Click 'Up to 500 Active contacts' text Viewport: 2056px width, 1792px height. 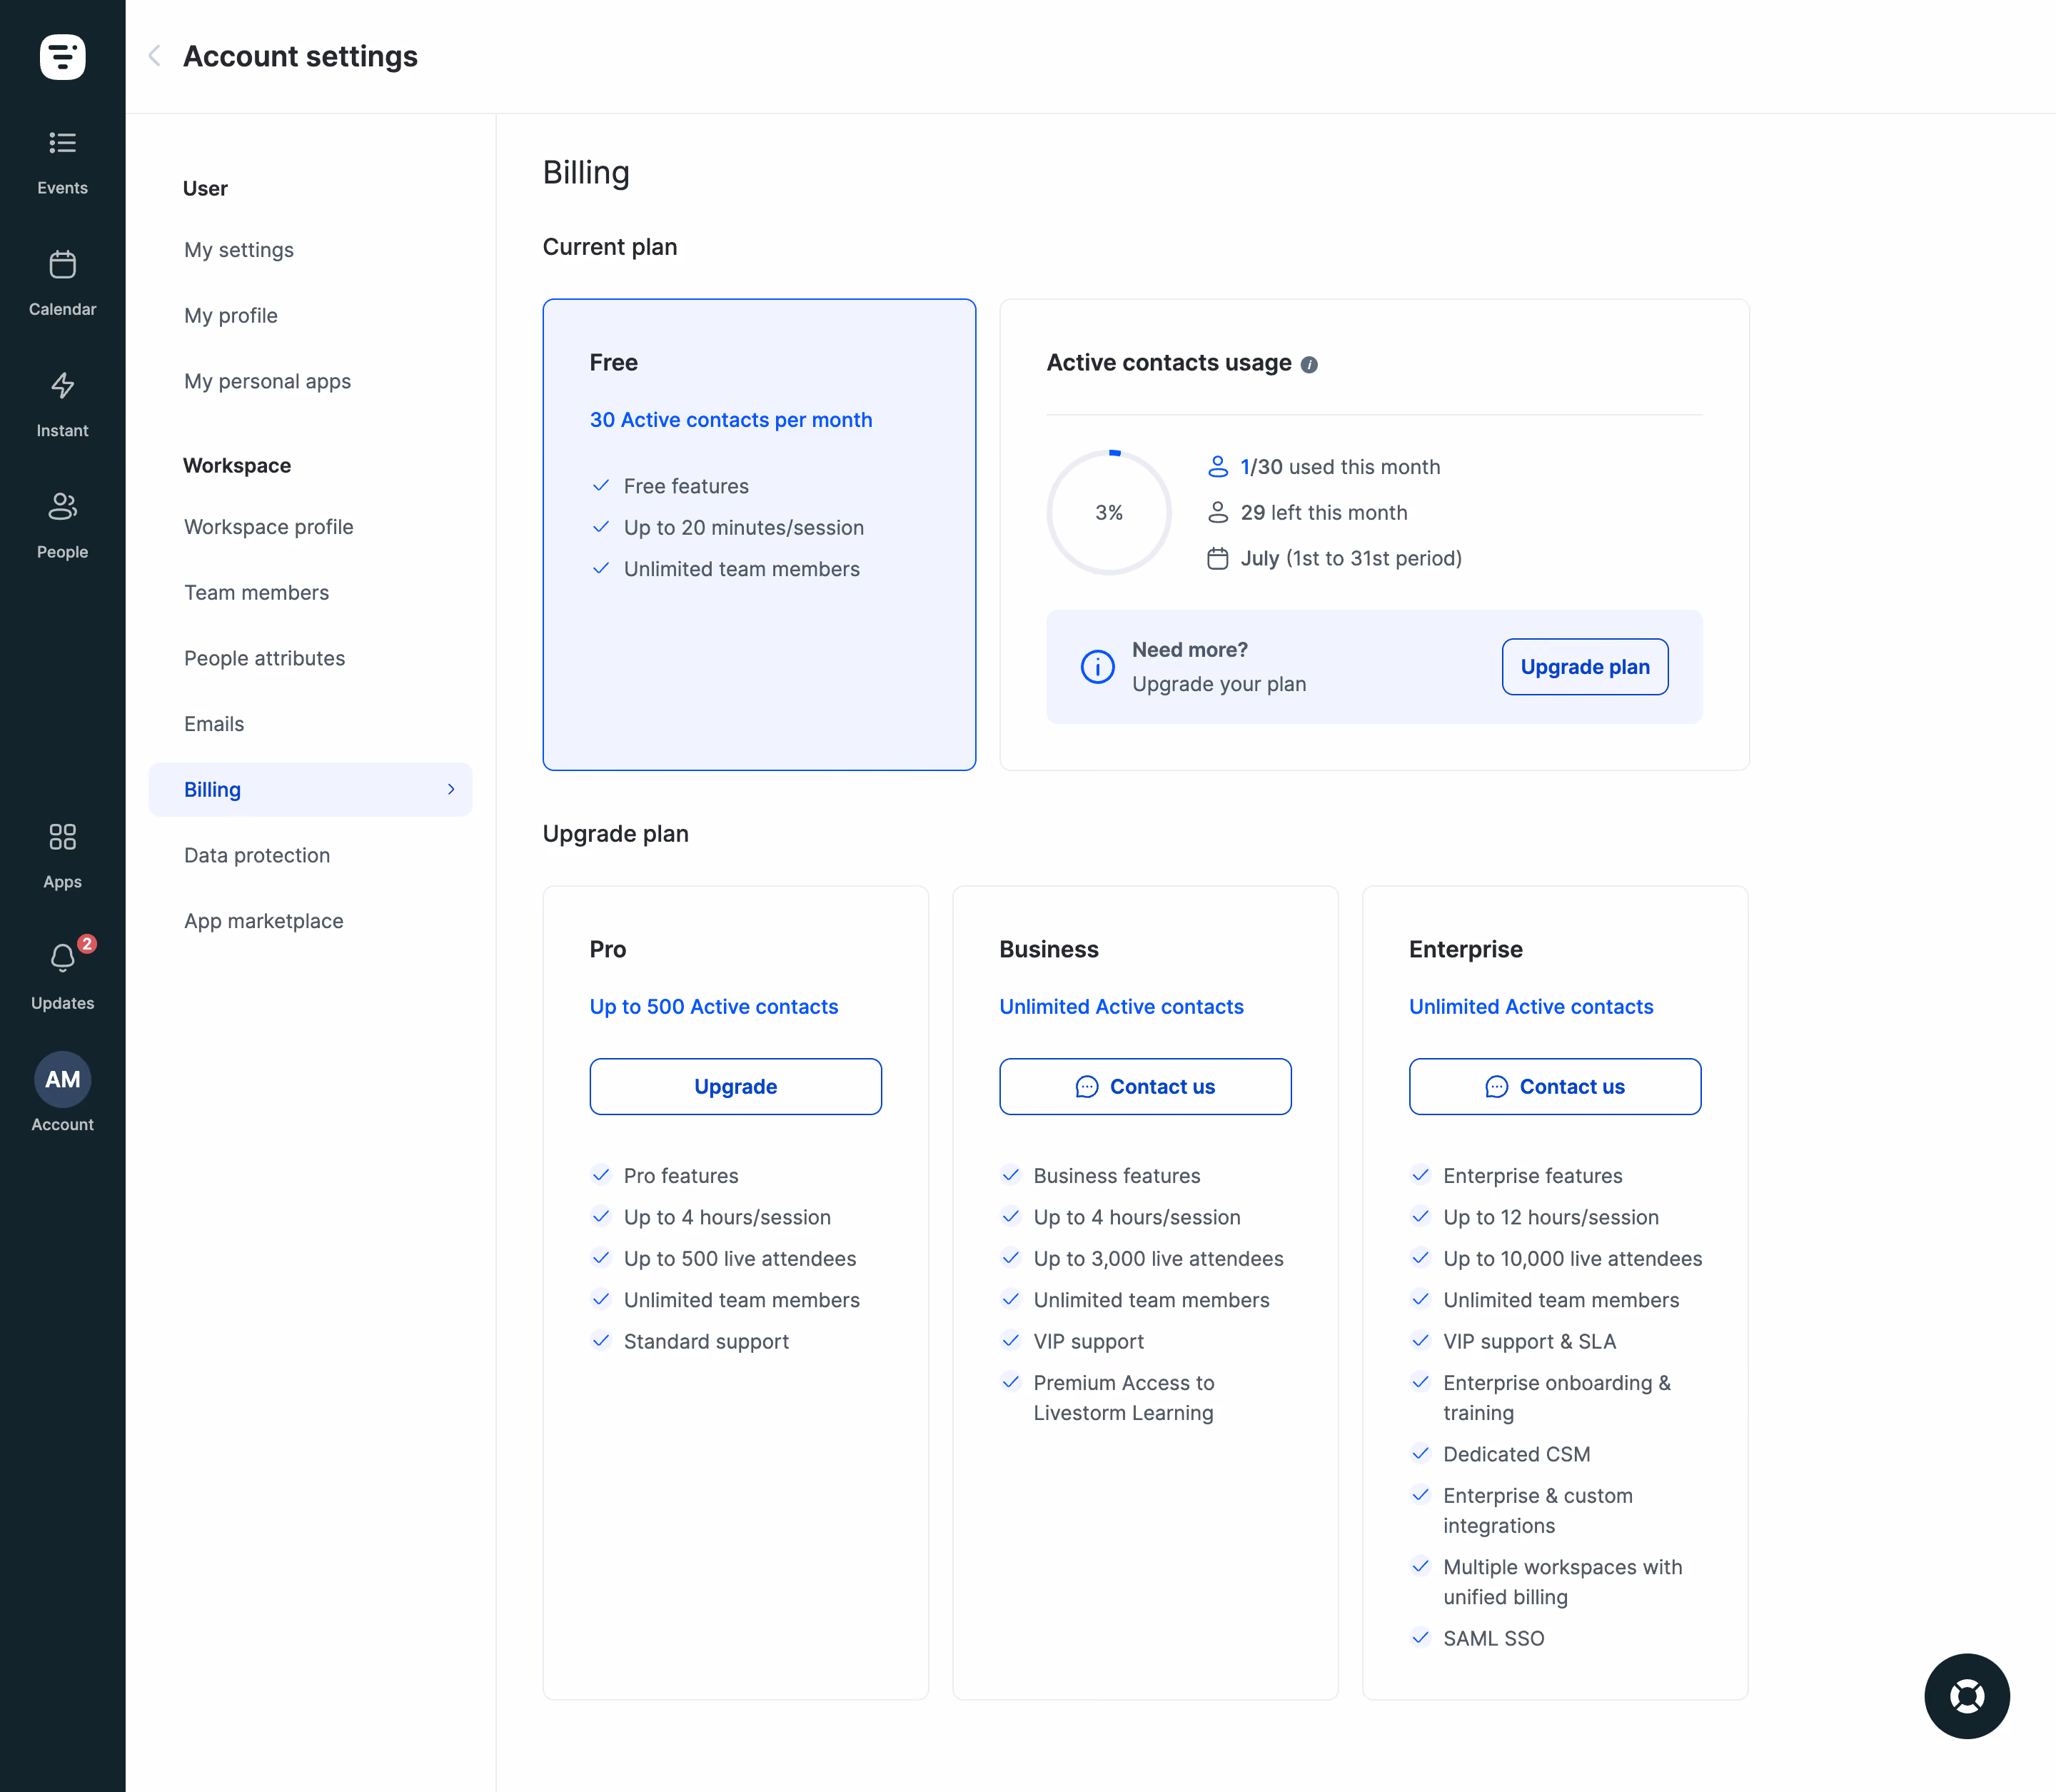pos(714,1007)
